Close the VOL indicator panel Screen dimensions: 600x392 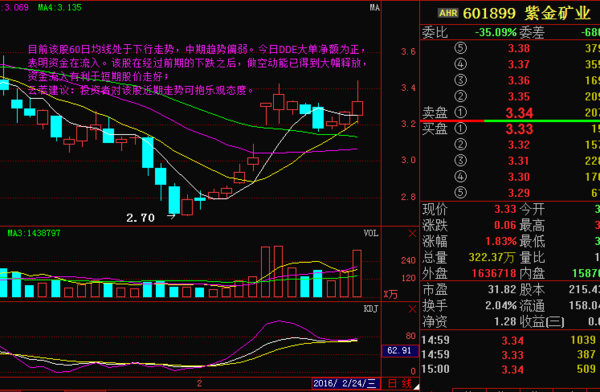click(412, 234)
